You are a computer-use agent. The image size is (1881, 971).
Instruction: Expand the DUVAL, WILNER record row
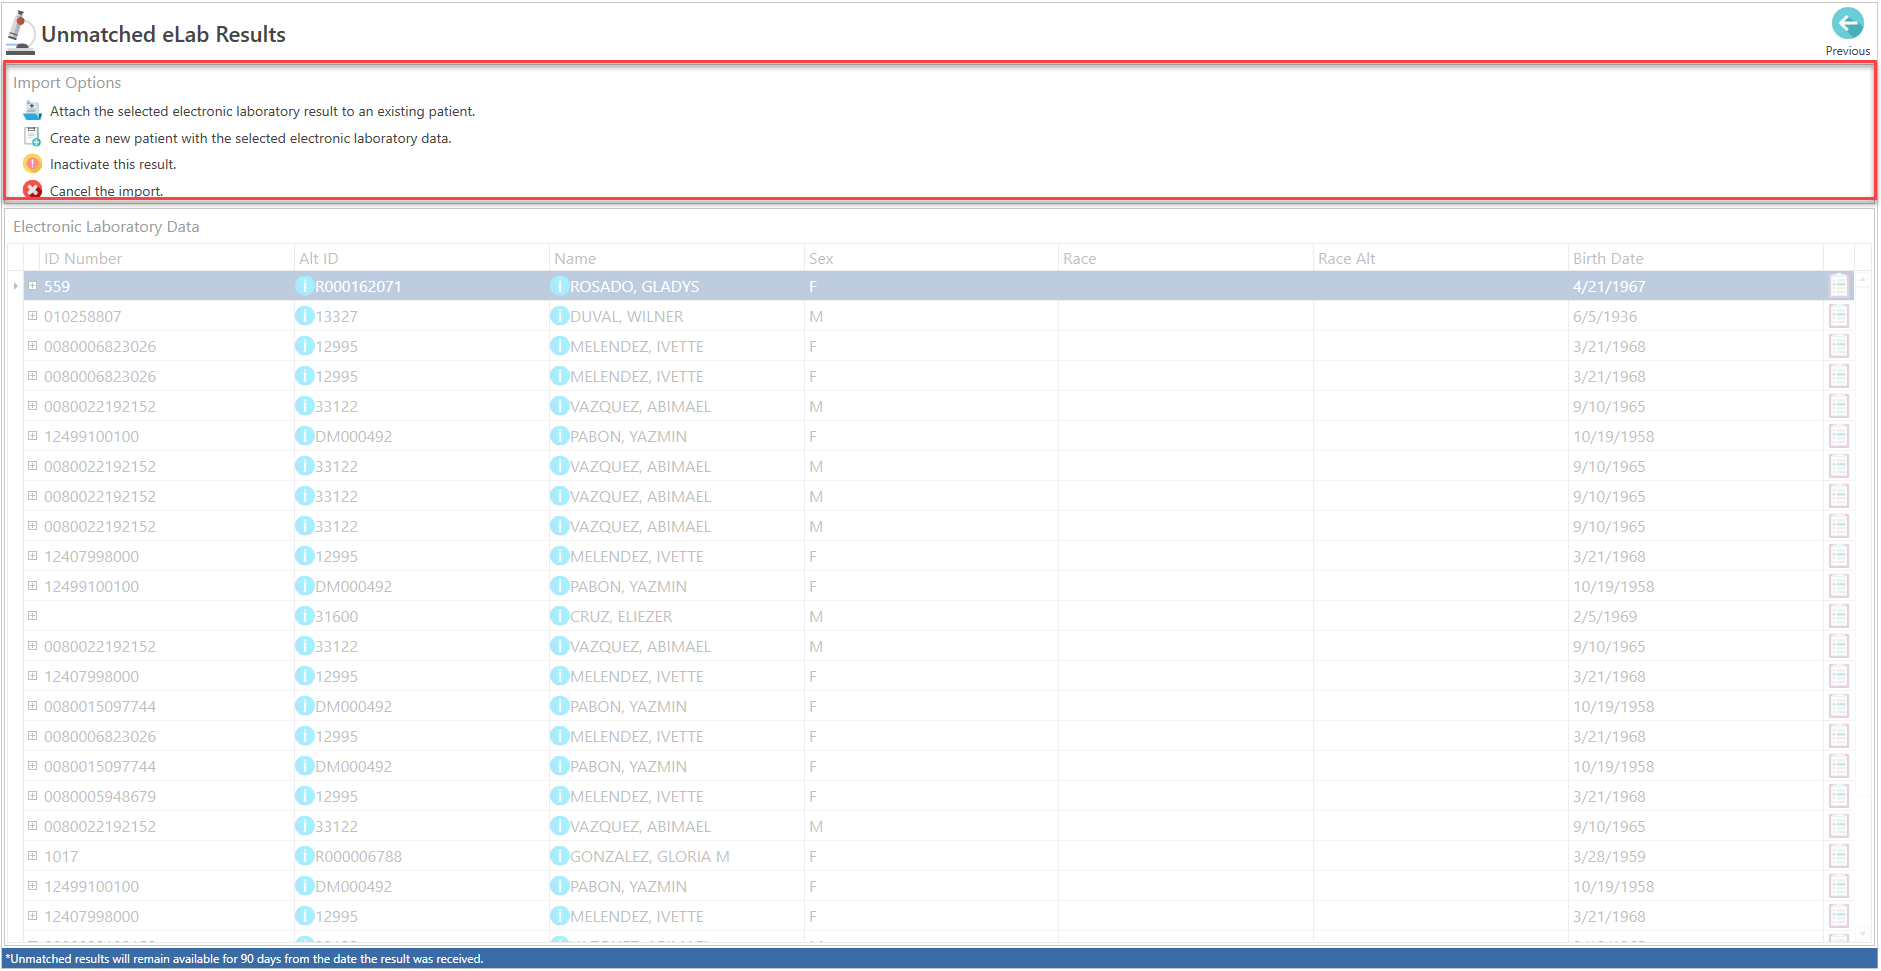point(32,315)
